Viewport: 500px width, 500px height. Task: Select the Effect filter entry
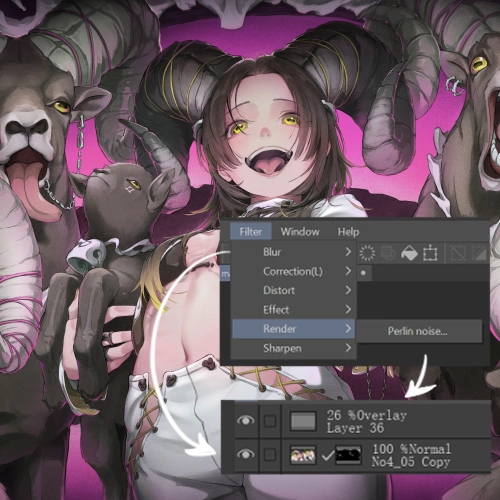click(x=294, y=310)
